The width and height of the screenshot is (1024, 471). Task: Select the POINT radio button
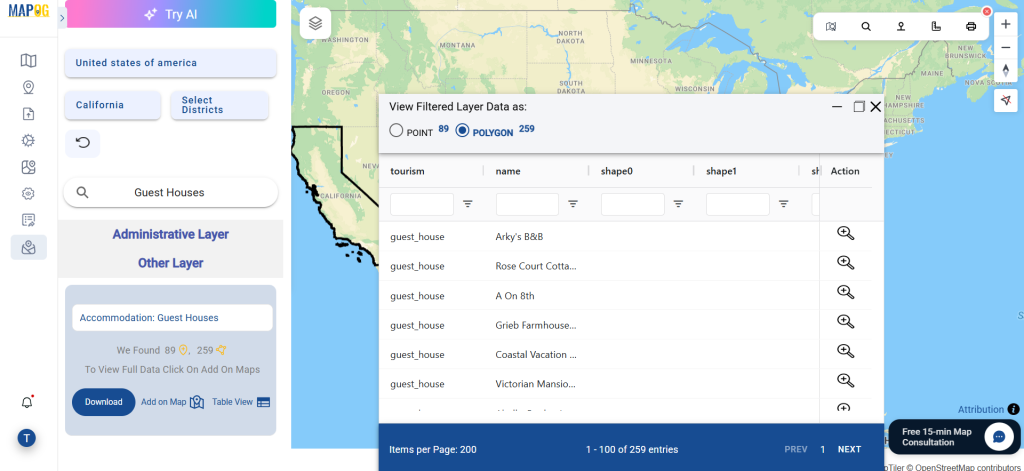396,130
